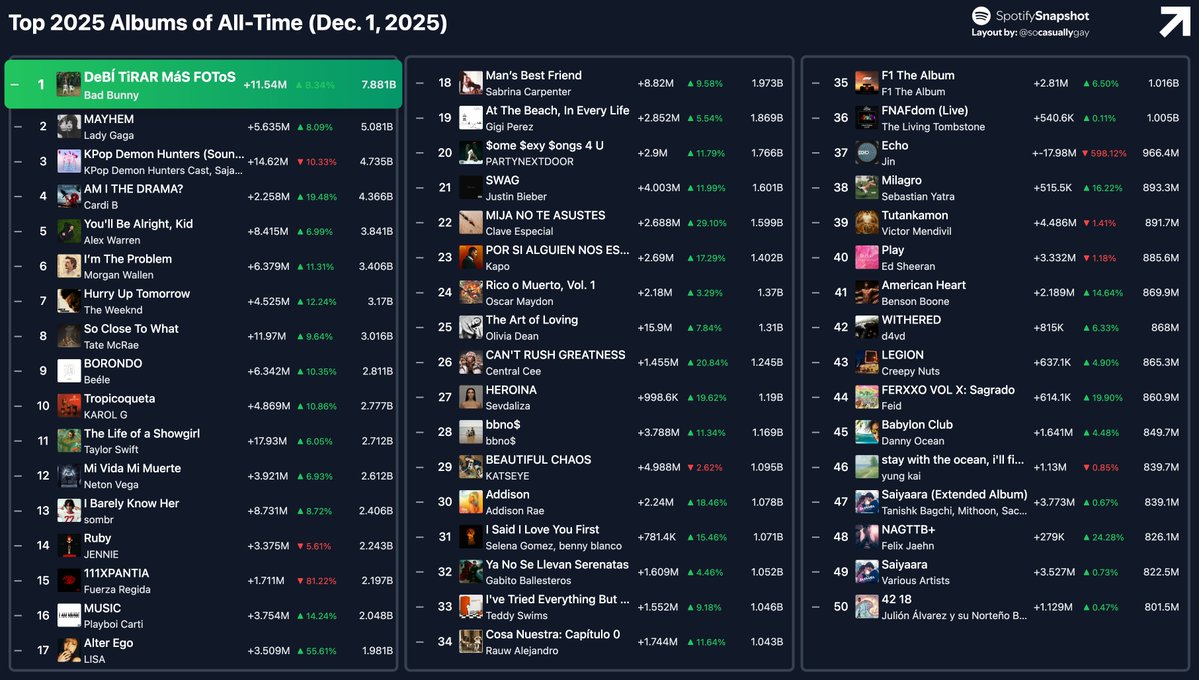This screenshot has height=680, width=1199.
Task: Click the green up arrow for MAYHEM
Action: pyautogui.click(x=300, y=127)
